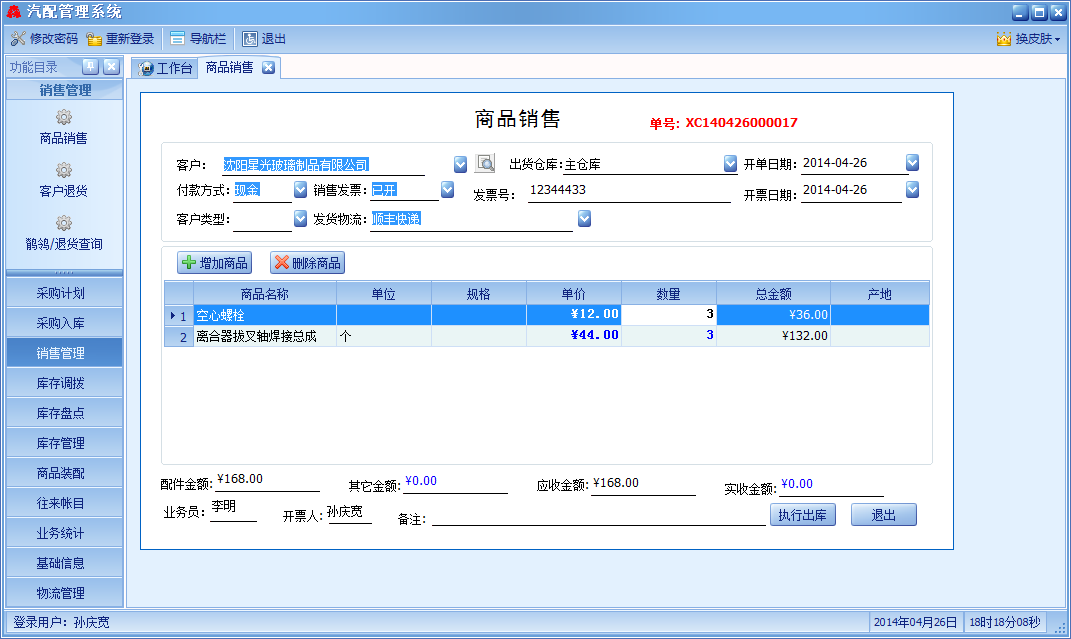
Task: Click the 增加商品 add product button
Action: click(x=214, y=263)
